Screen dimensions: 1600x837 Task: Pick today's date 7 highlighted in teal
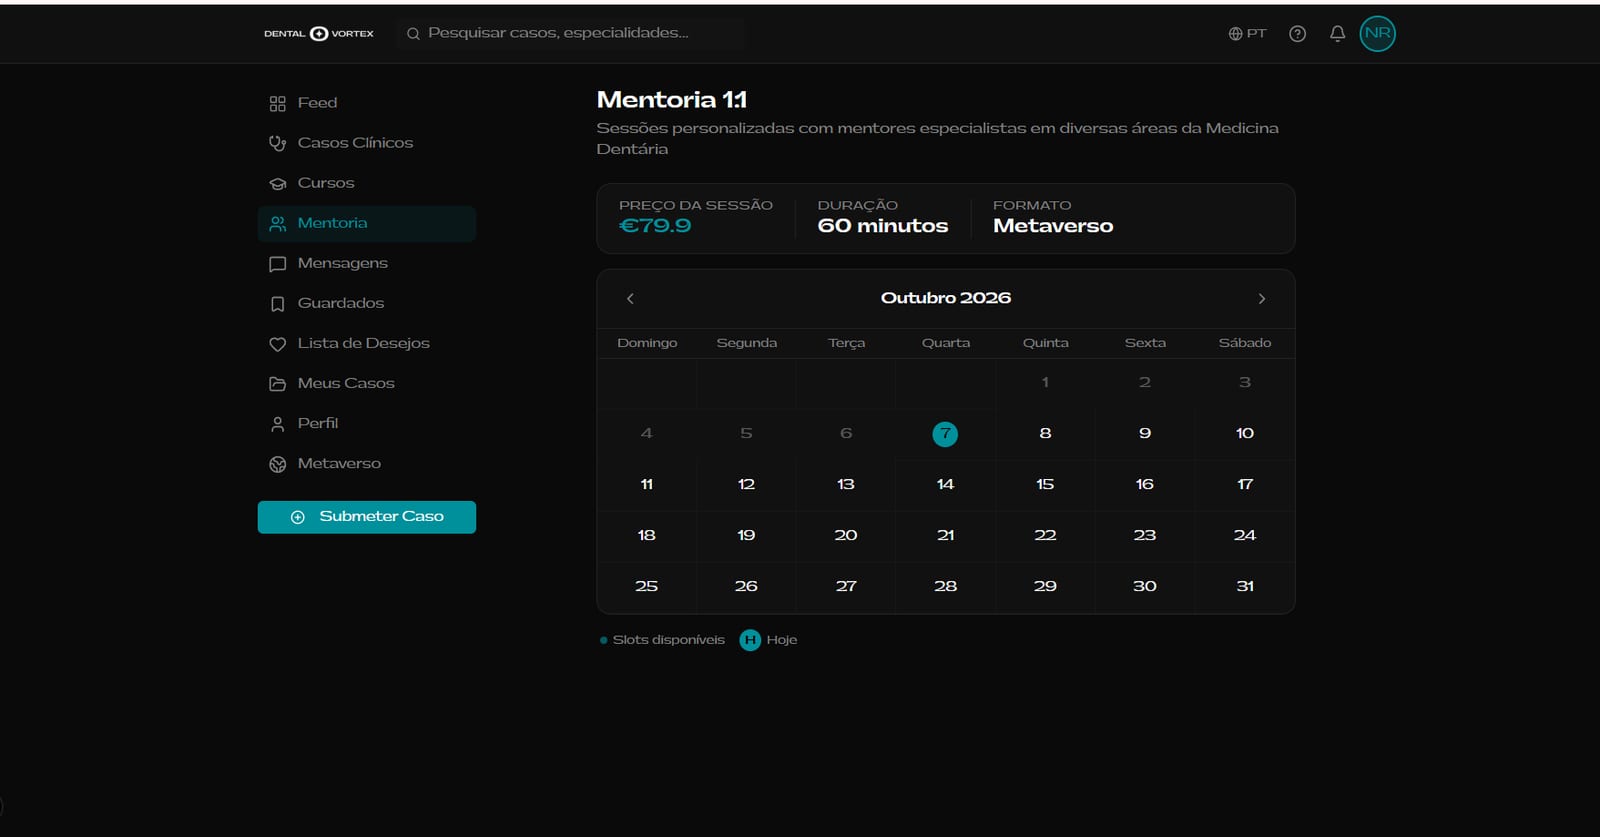(x=945, y=434)
